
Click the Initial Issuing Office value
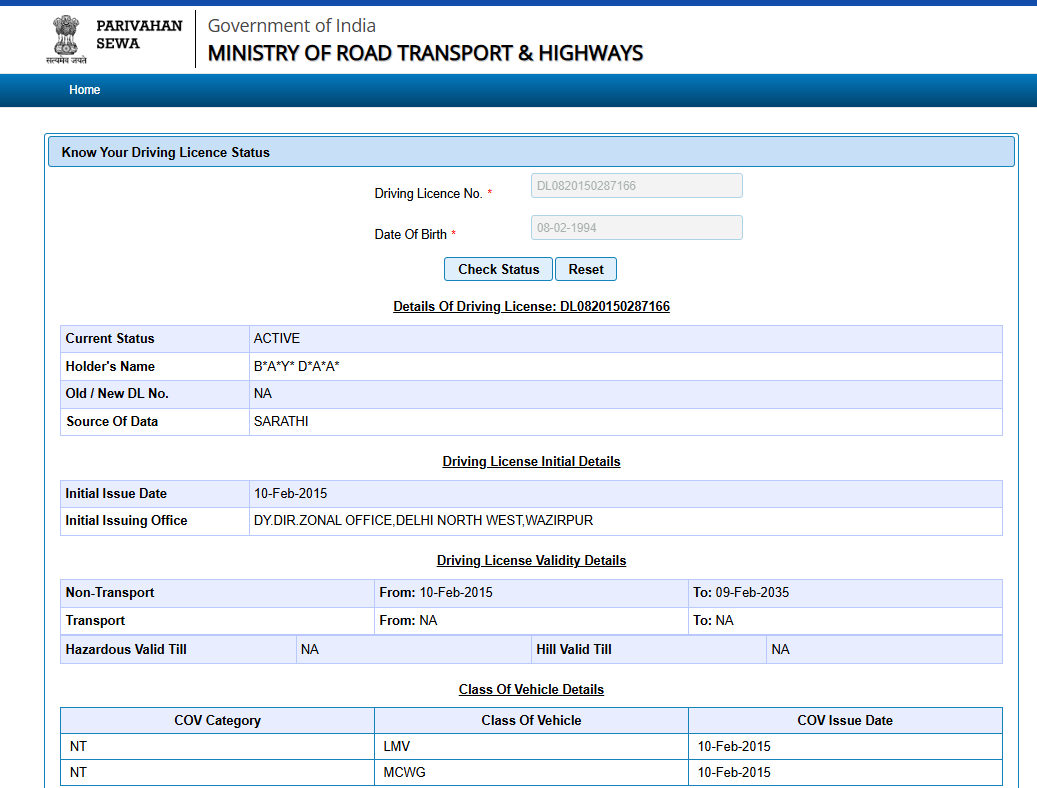(423, 521)
